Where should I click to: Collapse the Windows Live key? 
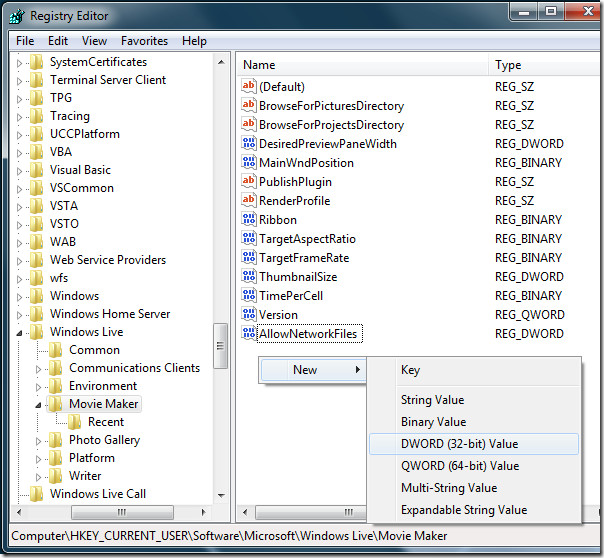(19, 333)
